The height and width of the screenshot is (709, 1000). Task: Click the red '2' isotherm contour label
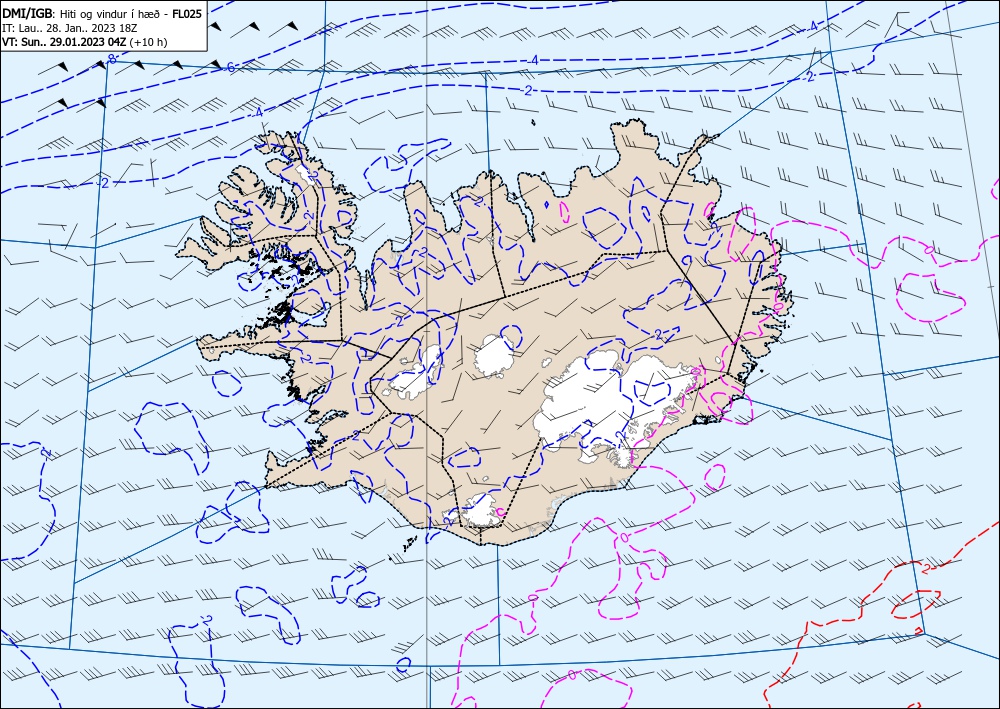click(926, 567)
